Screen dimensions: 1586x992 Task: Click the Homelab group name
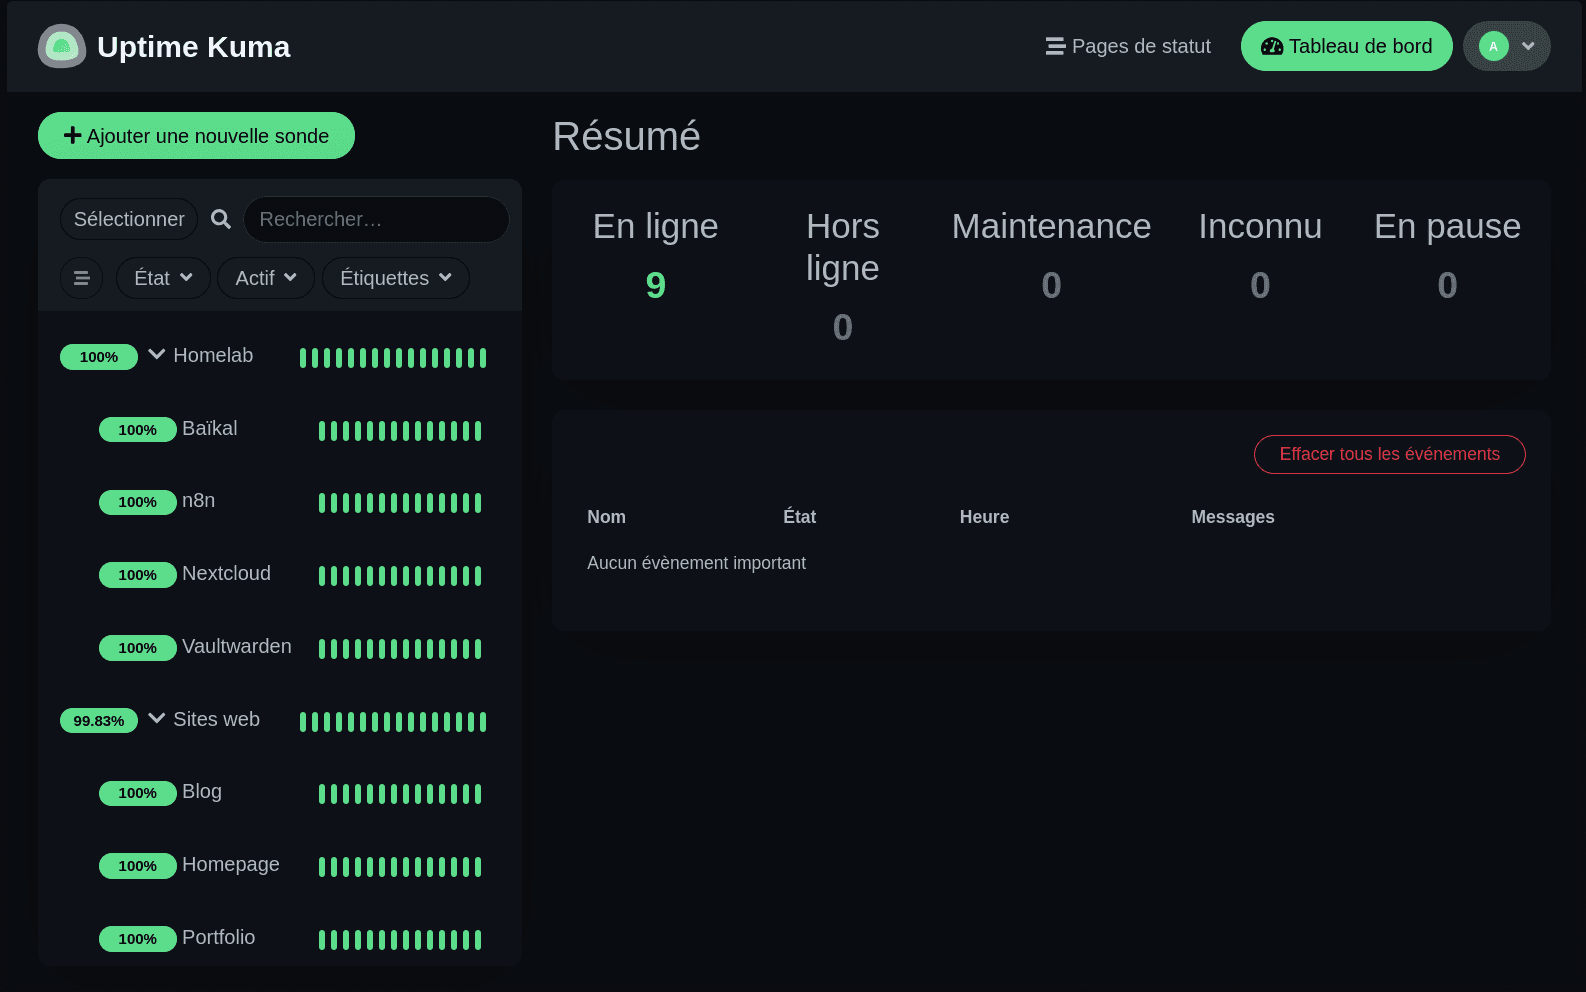tap(213, 355)
